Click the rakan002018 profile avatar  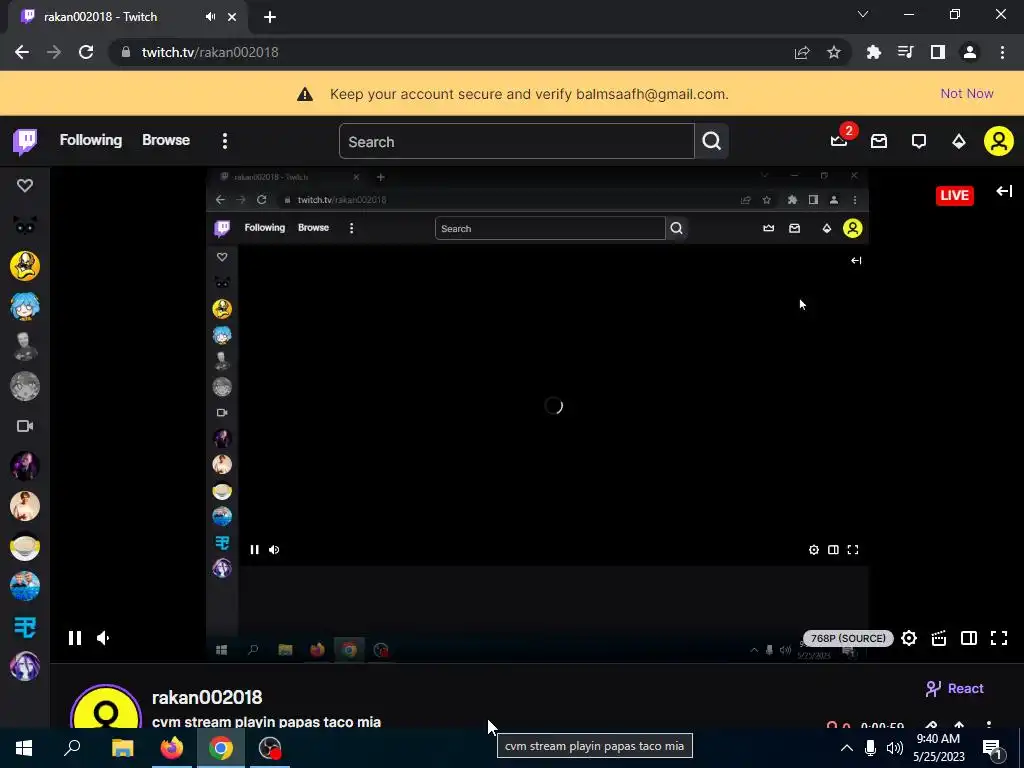tap(106, 708)
